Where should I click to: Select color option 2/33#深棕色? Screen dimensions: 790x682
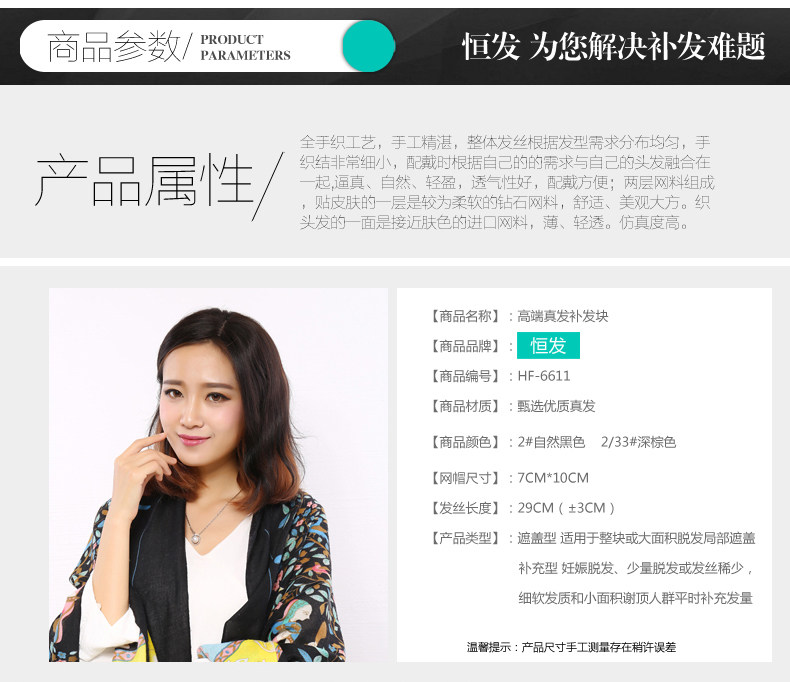click(x=638, y=442)
